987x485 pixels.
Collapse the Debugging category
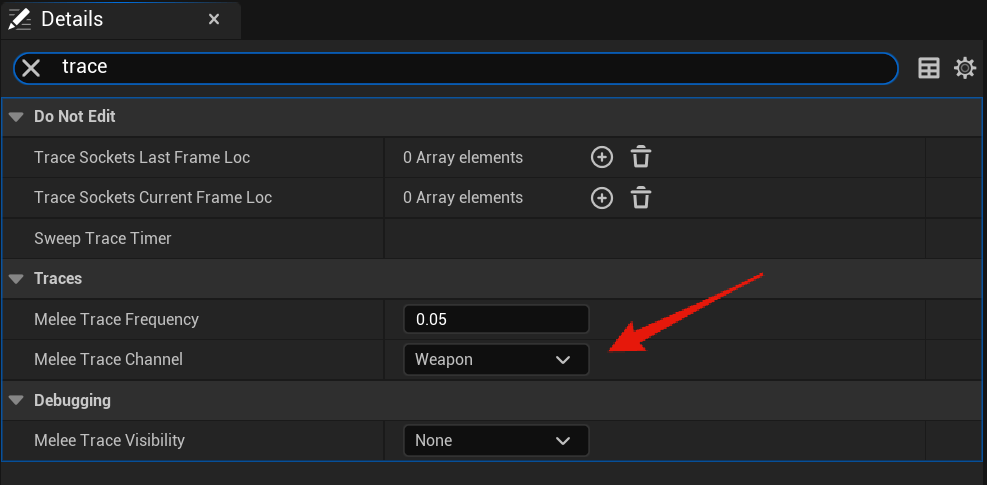(16, 401)
